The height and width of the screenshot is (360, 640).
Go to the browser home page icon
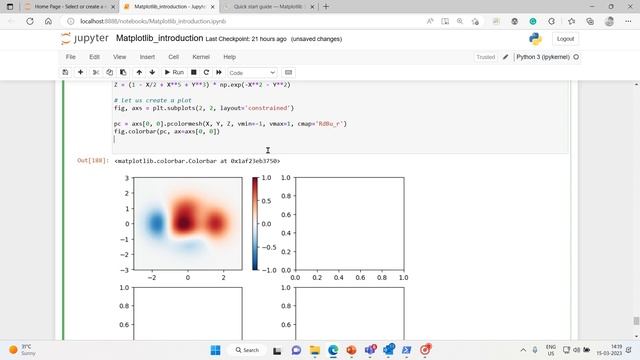click(48, 21)
